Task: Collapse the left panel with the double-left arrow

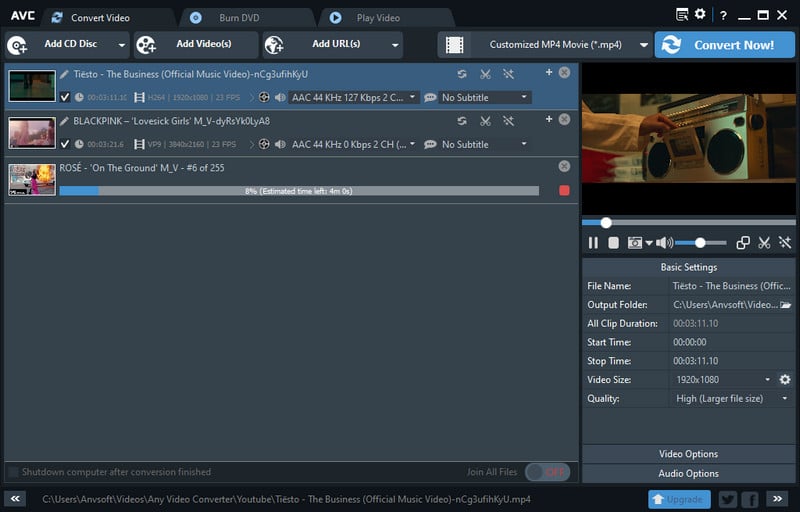Action: [15, 499]
